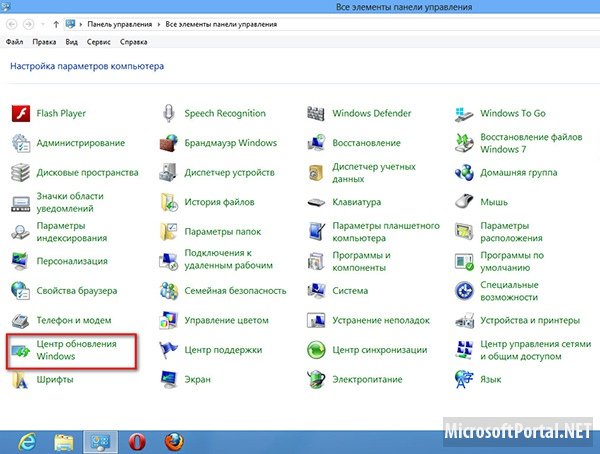
Task: Open Диспетчер учетных данных safe icon
Action: [x=316, y=173]
